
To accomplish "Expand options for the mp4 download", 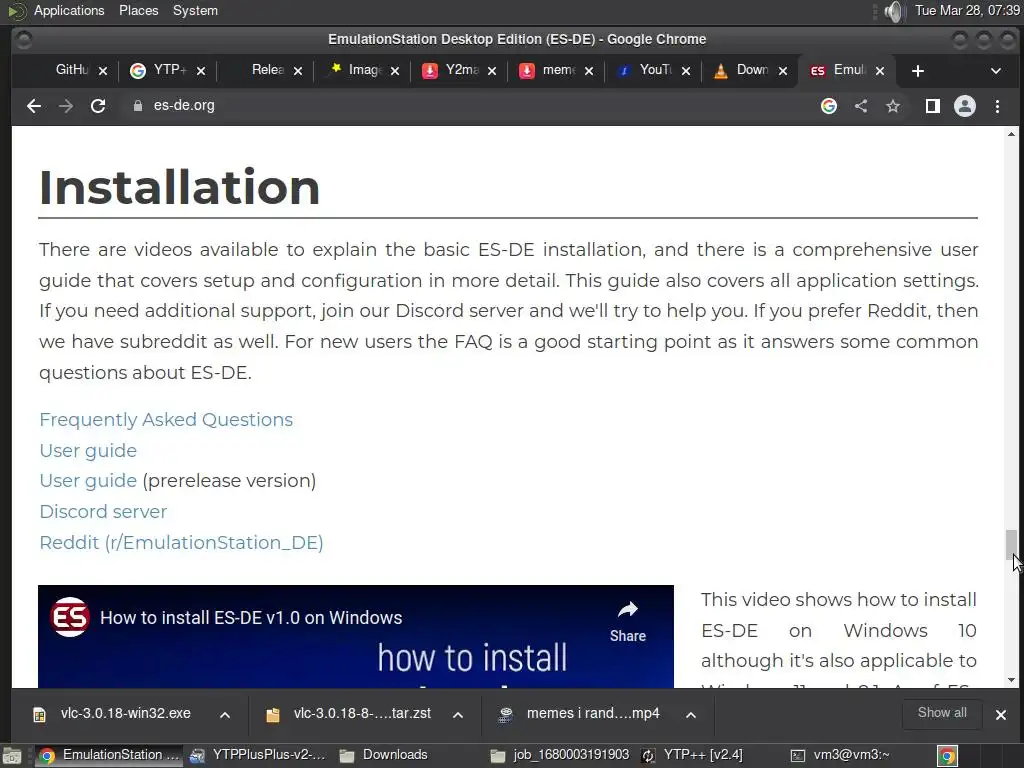I will point(691,715).
